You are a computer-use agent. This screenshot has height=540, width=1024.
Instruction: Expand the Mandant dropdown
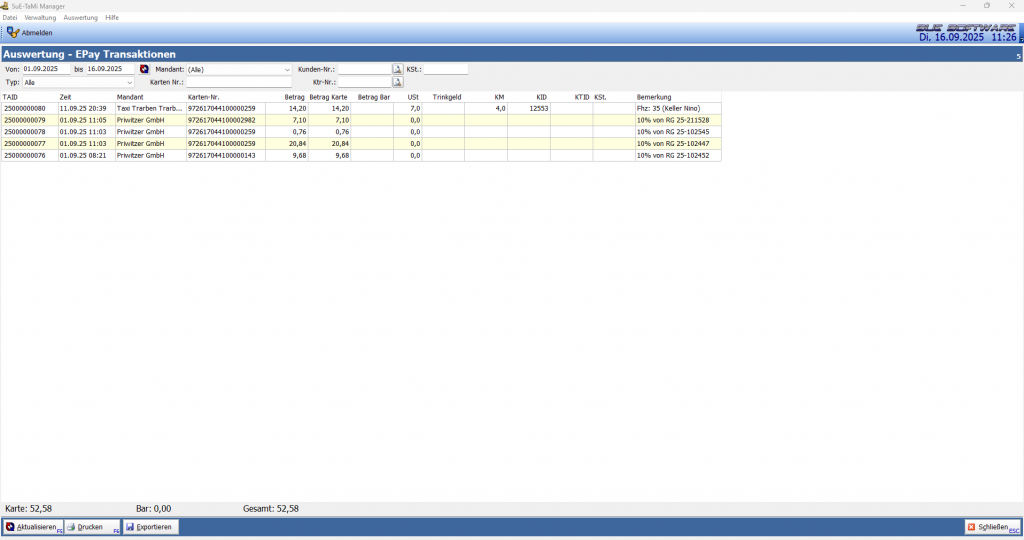(287, 70)
